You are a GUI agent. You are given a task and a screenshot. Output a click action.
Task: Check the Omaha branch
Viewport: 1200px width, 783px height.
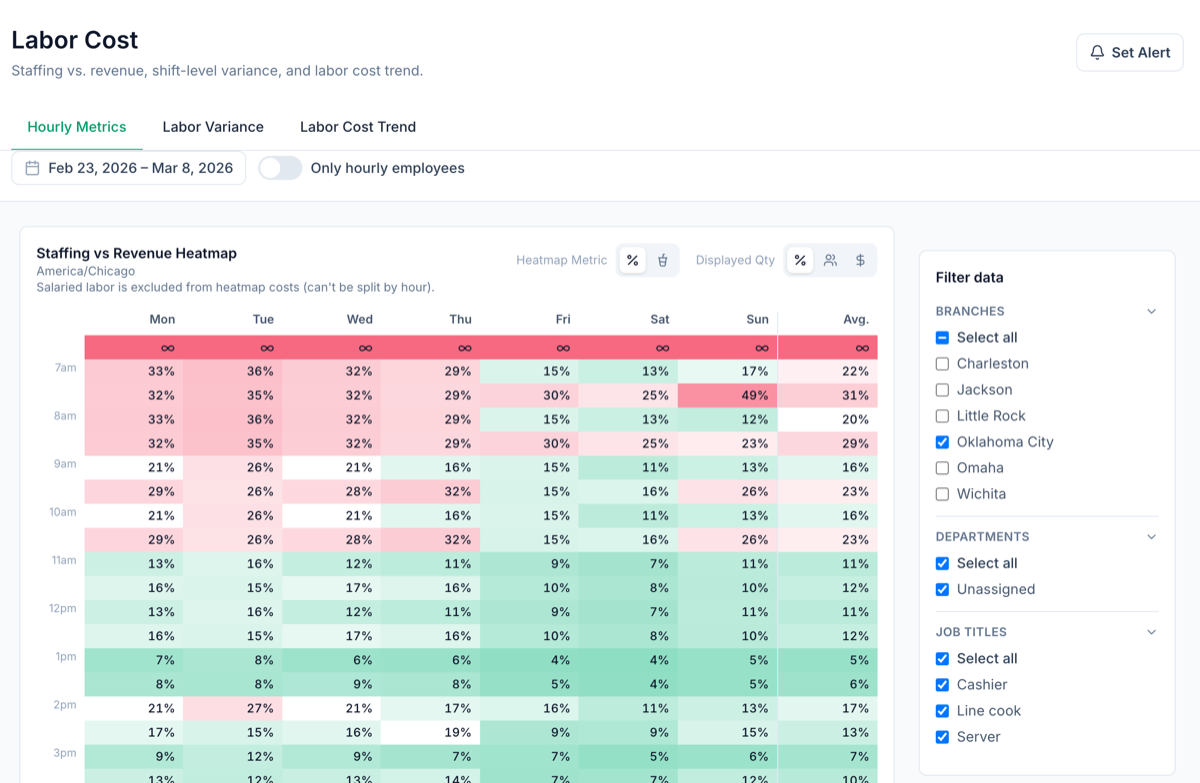[x=942, y=468]
